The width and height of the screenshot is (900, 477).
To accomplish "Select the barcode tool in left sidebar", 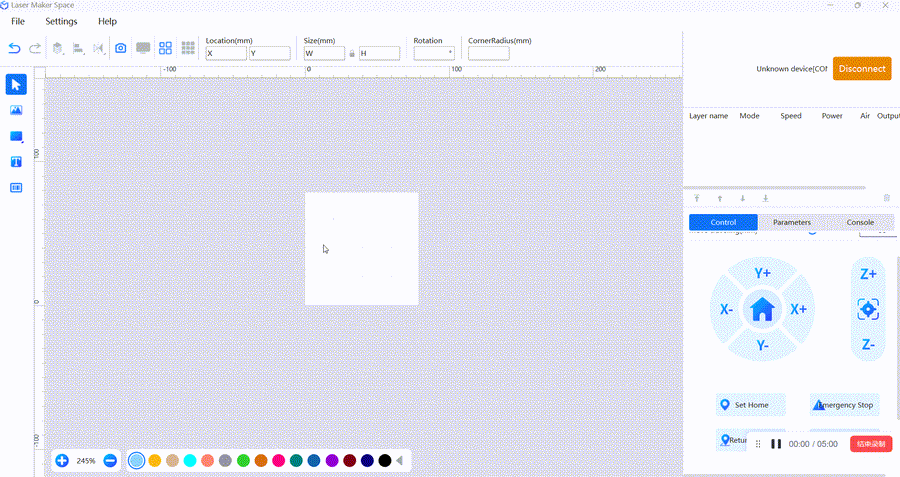I will click(16, 188).
